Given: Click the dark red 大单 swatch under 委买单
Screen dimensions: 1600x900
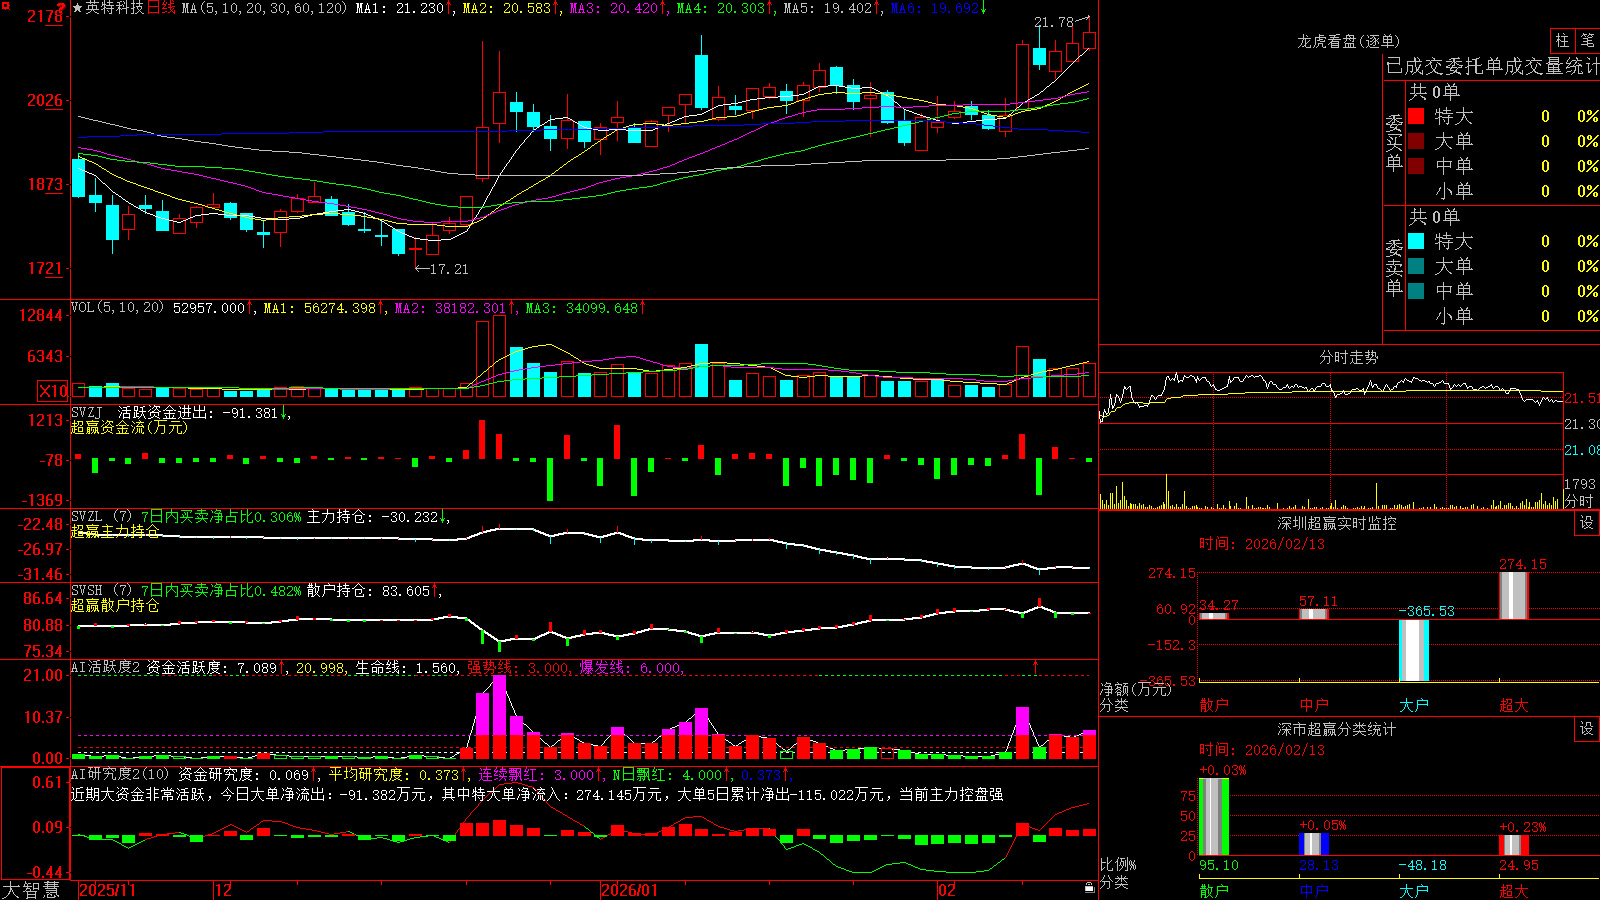Looking at the screenshot, I should click(1416, 141).
